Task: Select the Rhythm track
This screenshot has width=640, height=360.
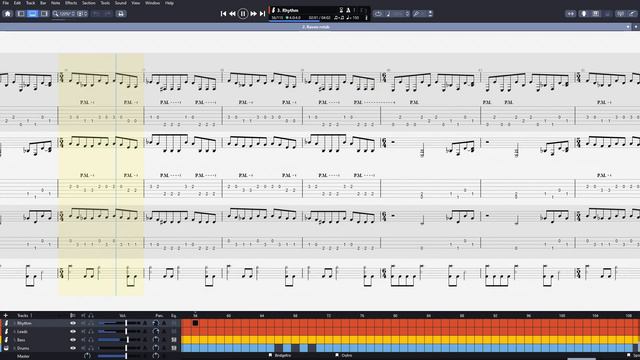Action: click(24, 323)
